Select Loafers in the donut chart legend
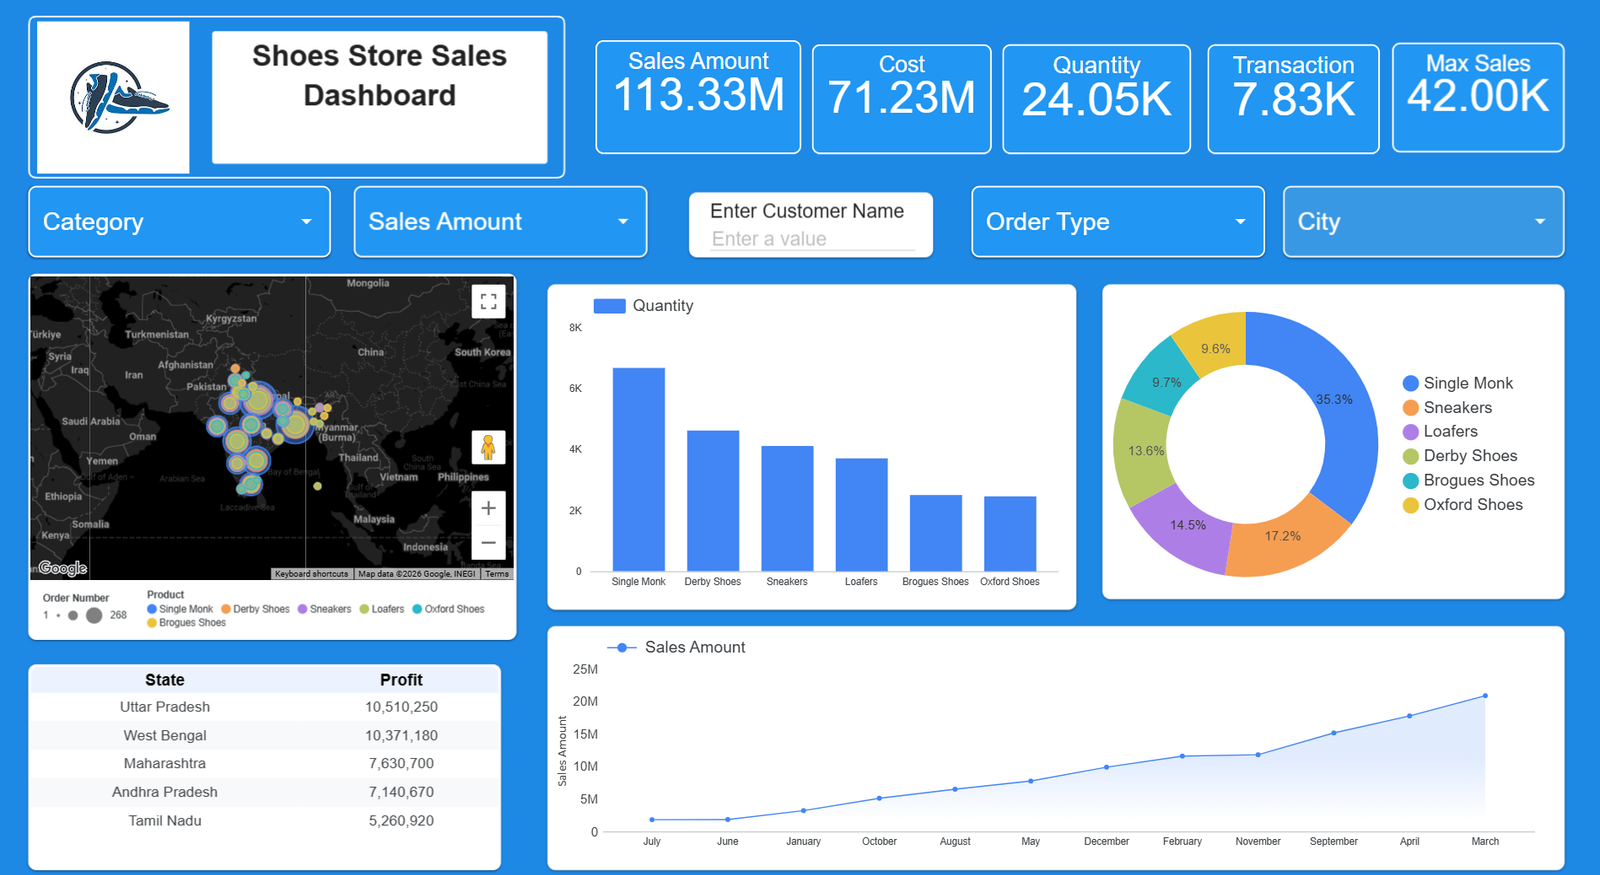The height and width of the screenshot is (875, 1600). (1440, 432)
